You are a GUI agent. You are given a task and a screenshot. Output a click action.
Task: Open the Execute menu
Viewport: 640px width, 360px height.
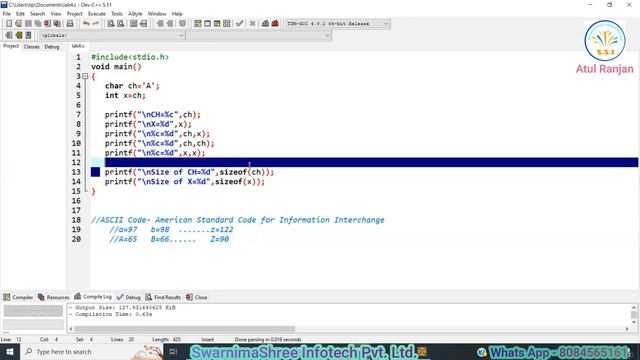tap(97, 13)
